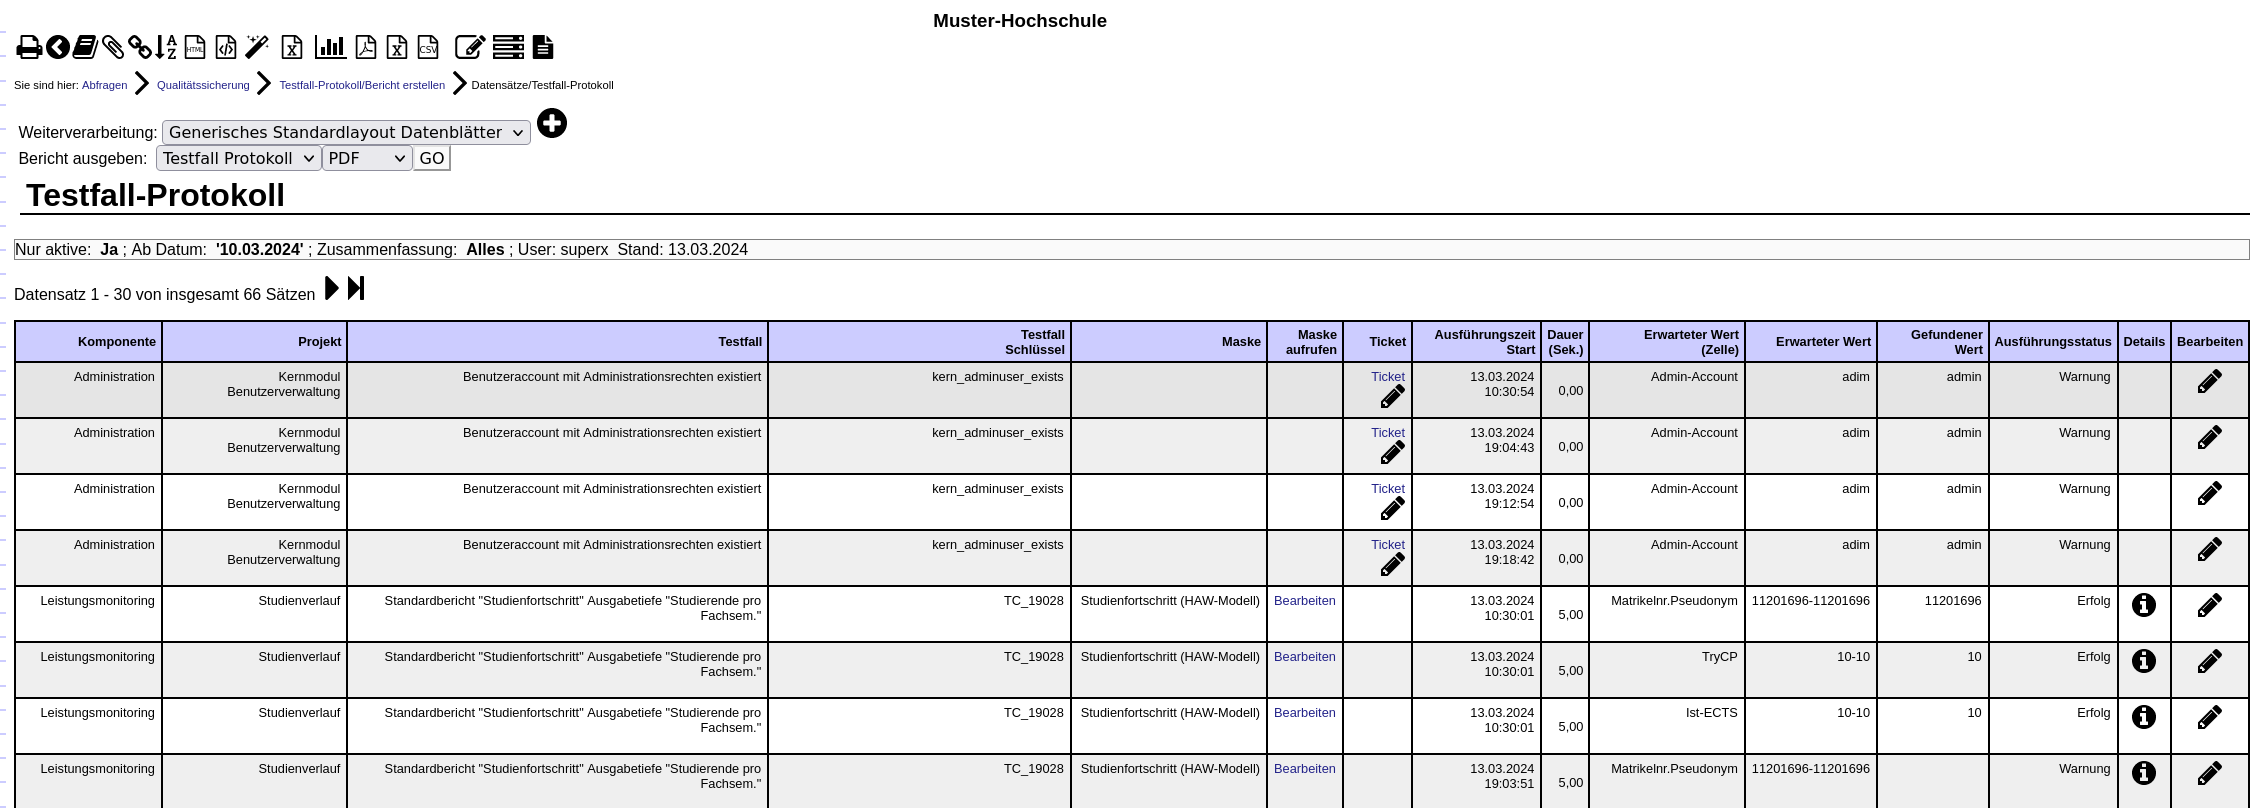Screen dimensions: 2251x808
Task: Navigate to Qualitätssicherung breadcrumb
Action: [203, 85]
